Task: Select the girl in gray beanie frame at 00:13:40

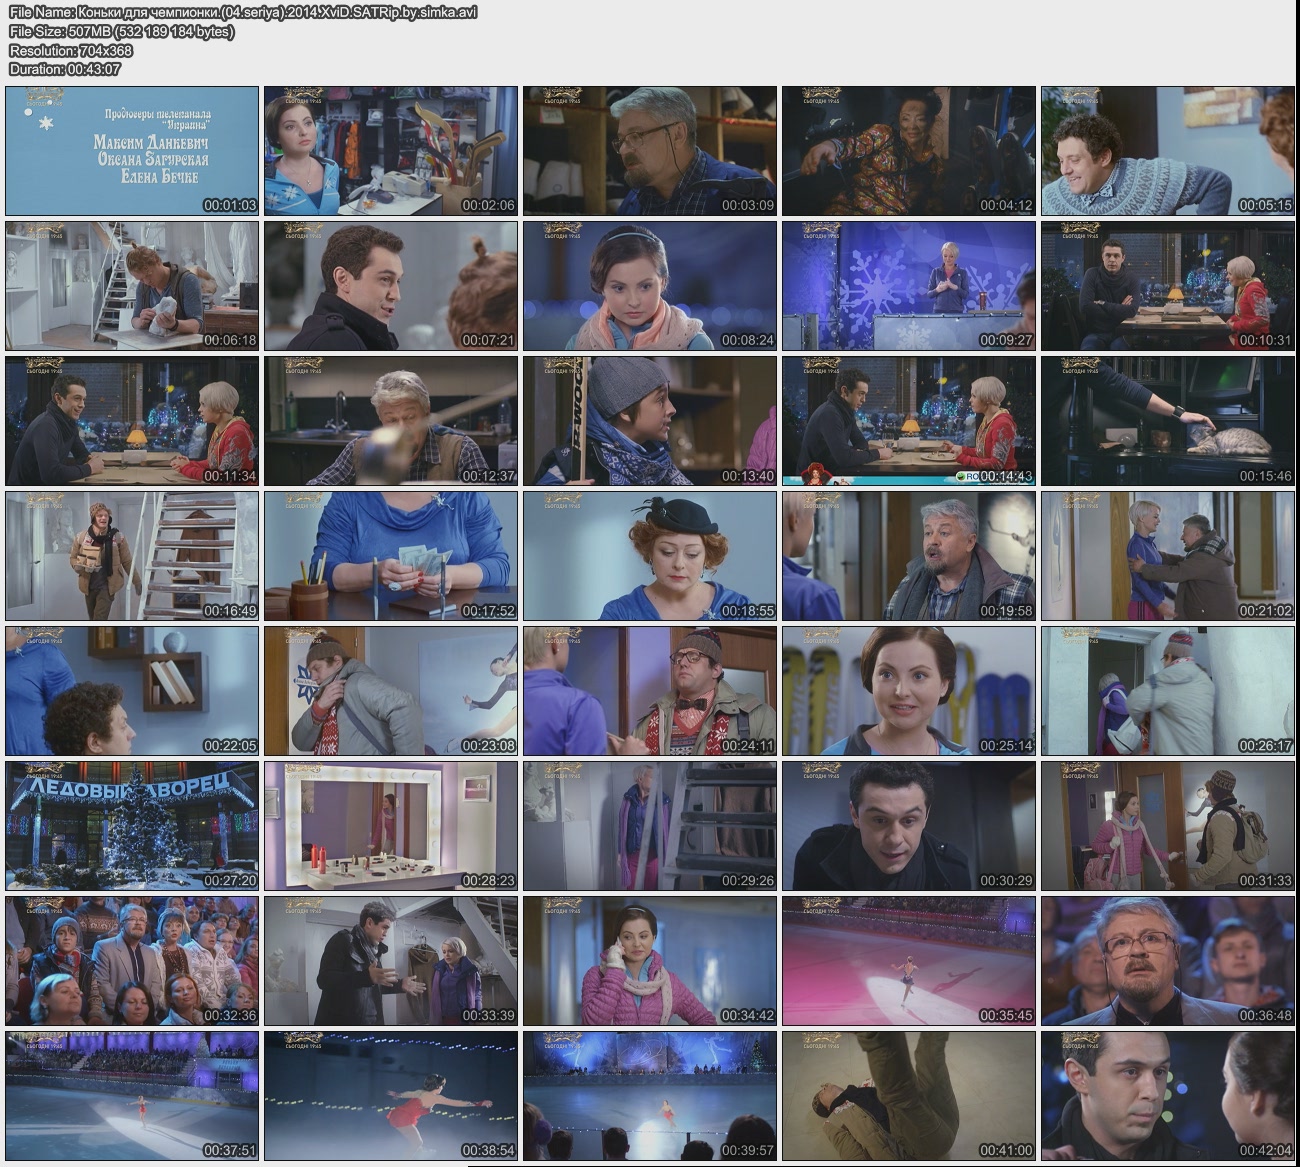Action: click(x=649, y=421)
